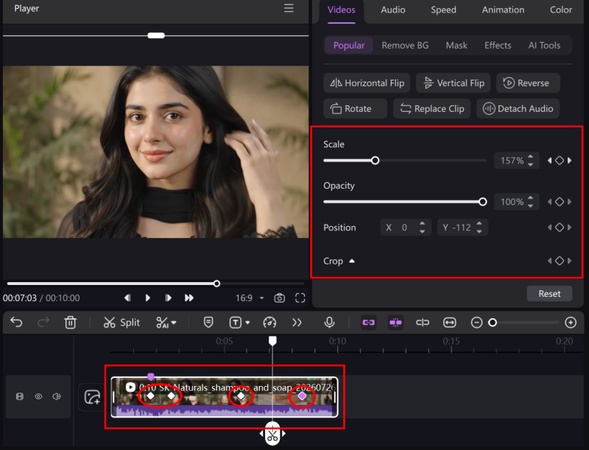The height and width of the screenshot is (450, 589).
Task: Click the redo arrow
Action: [x=43, y=322]
